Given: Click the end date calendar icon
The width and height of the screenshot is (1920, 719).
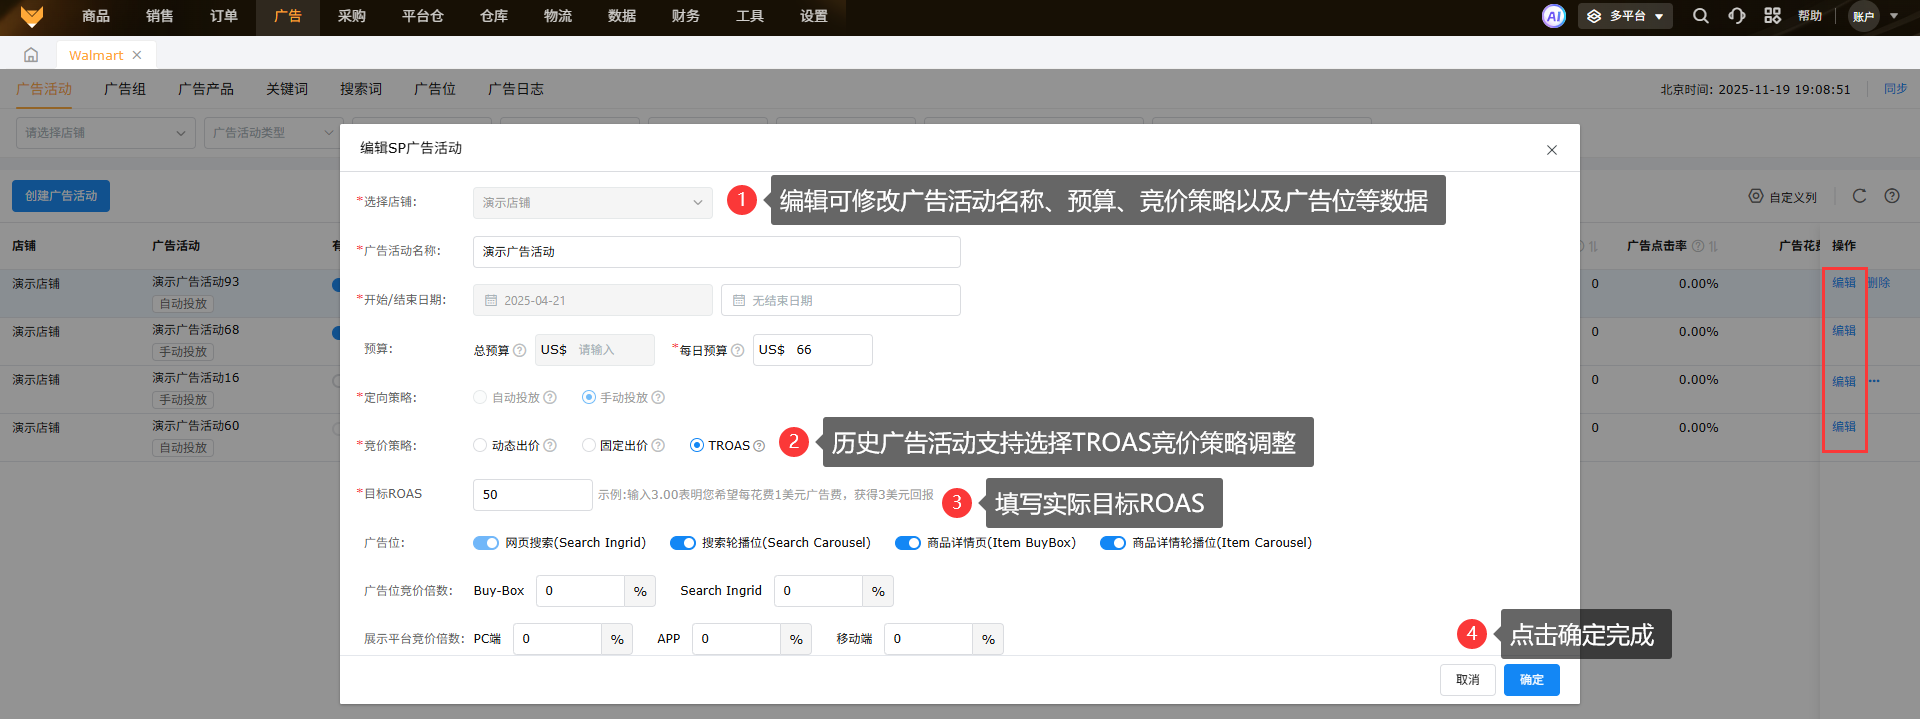Looking at the screenshot, I should (x=739, y=300).
